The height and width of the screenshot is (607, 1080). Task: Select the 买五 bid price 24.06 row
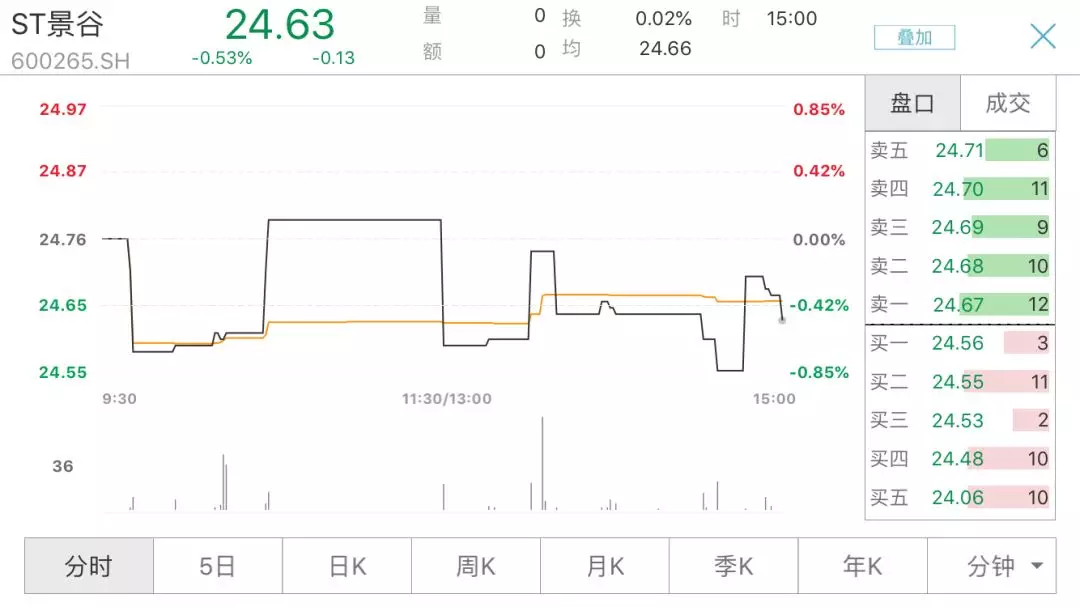[959, 497]
